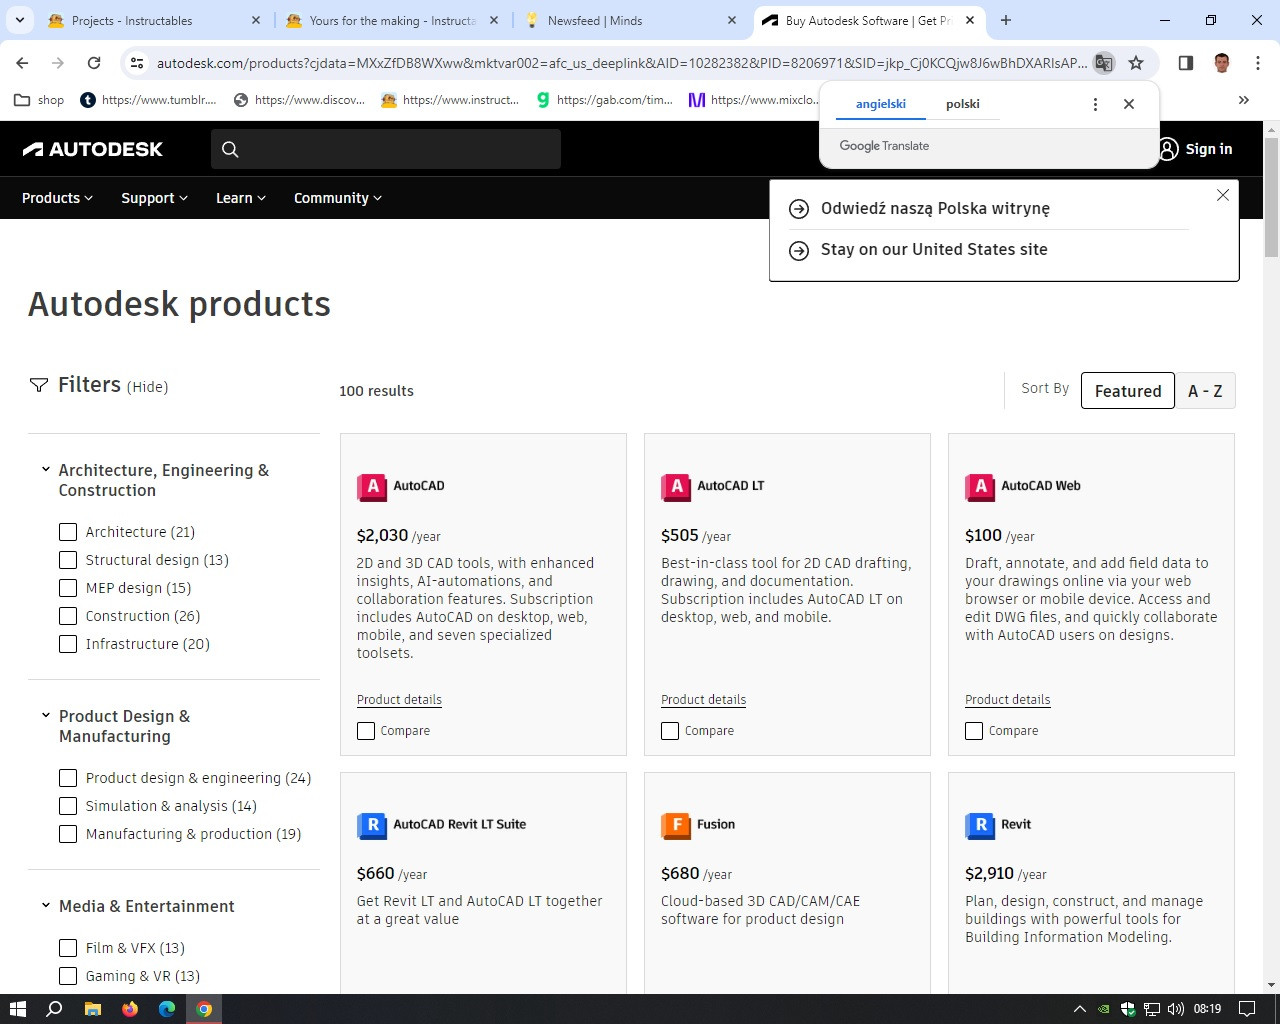Click the Google Translate icon in address bar
1280x1024 pixels.
pyautogui.click(x=1104, y=63)
